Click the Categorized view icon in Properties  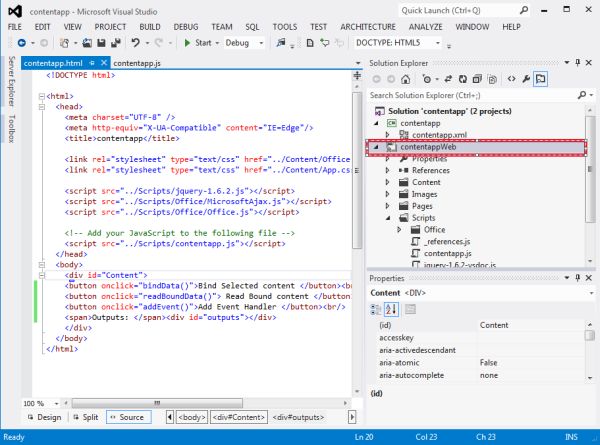tap(376, 309)
